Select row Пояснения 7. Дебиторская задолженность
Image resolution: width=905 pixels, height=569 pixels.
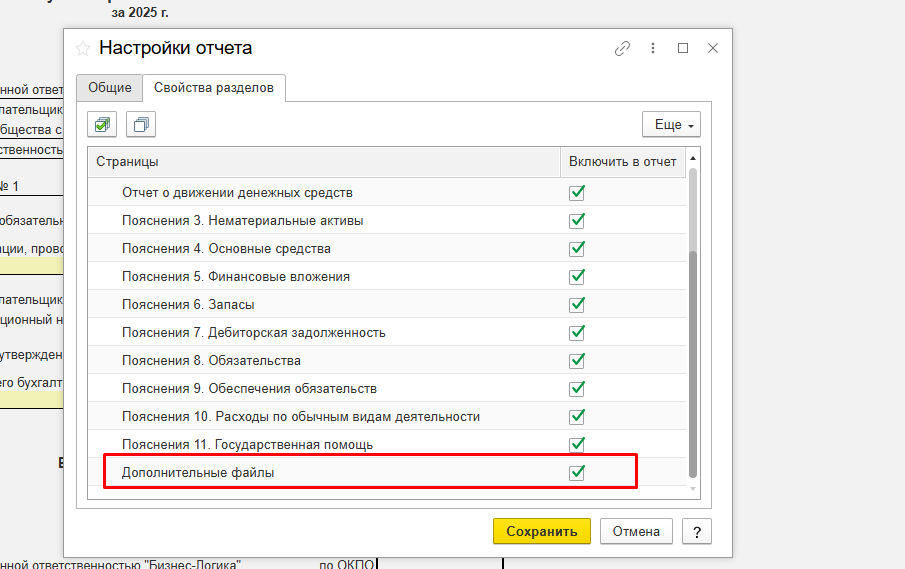click(x=387, y=332)
